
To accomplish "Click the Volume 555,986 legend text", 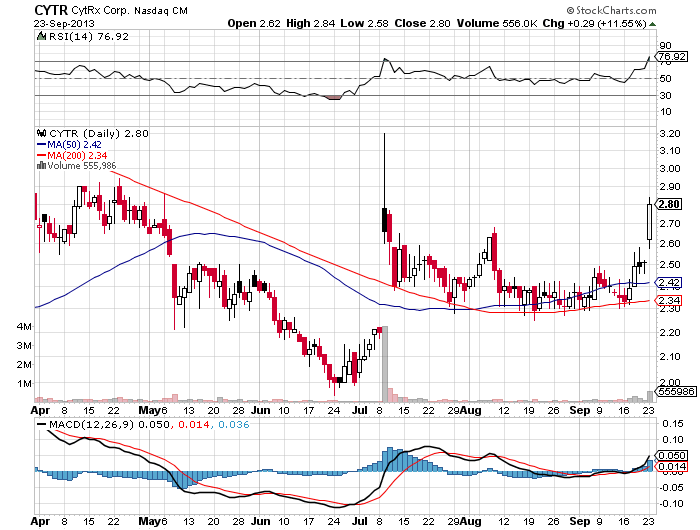I will tap(82, 166).
